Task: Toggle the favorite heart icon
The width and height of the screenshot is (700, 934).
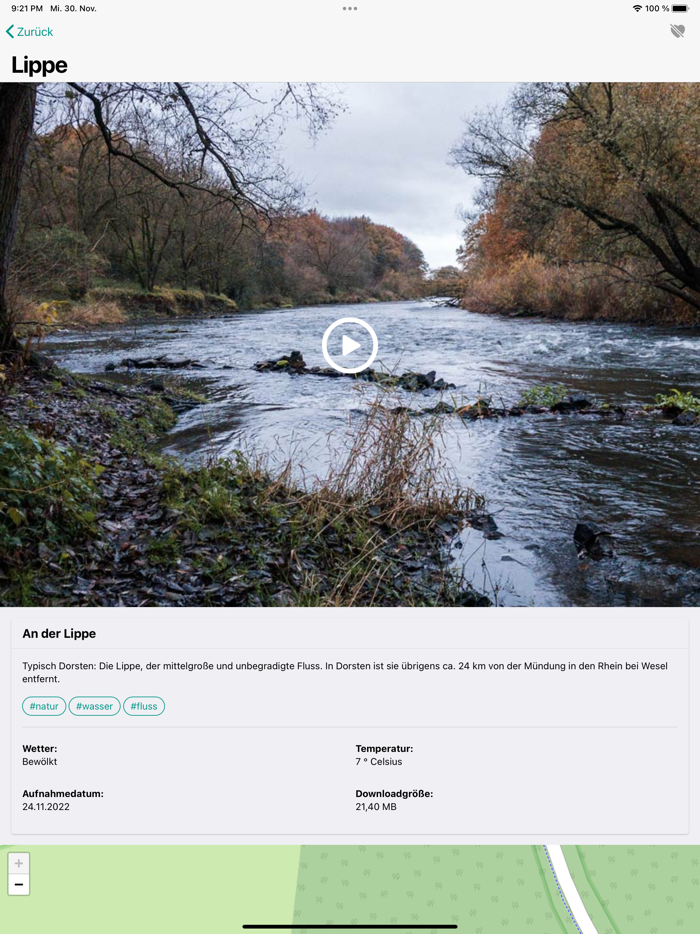Action: 677,31
